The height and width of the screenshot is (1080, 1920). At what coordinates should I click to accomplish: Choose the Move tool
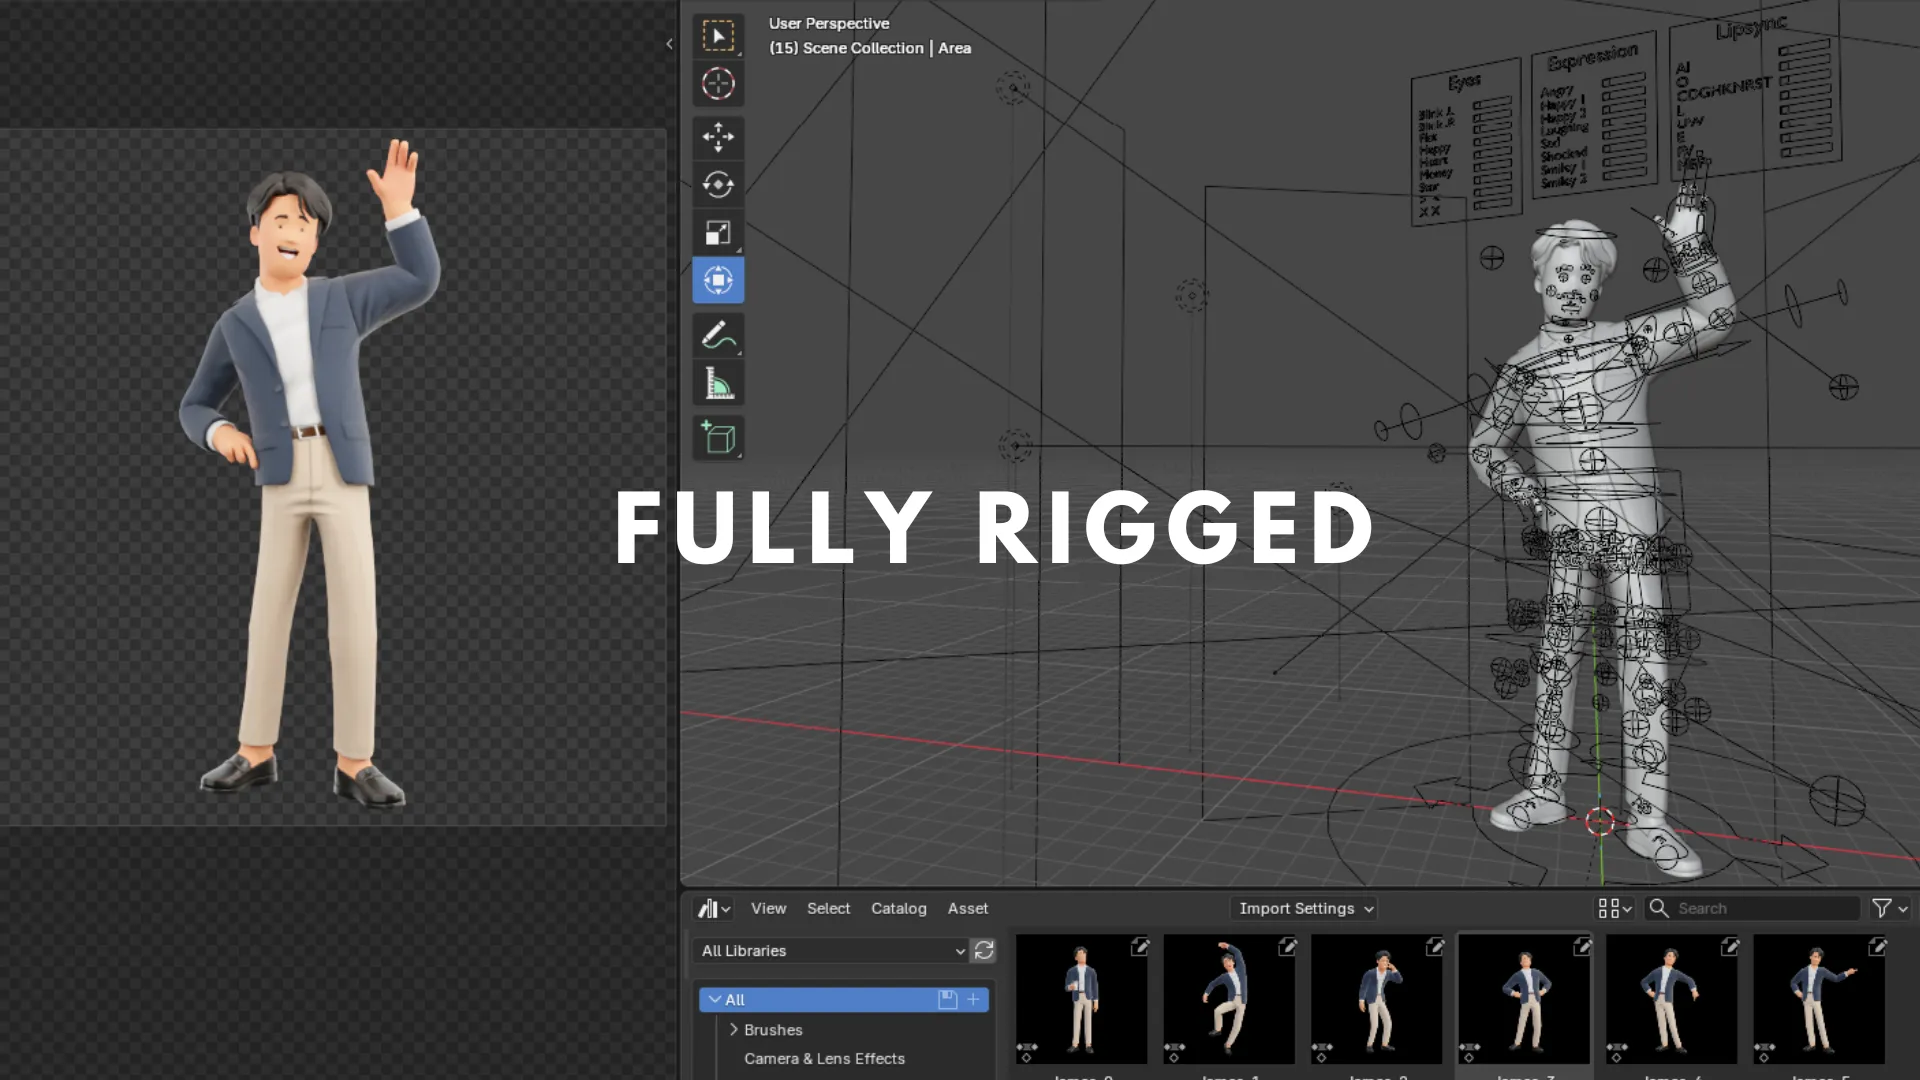pos(718,137)
